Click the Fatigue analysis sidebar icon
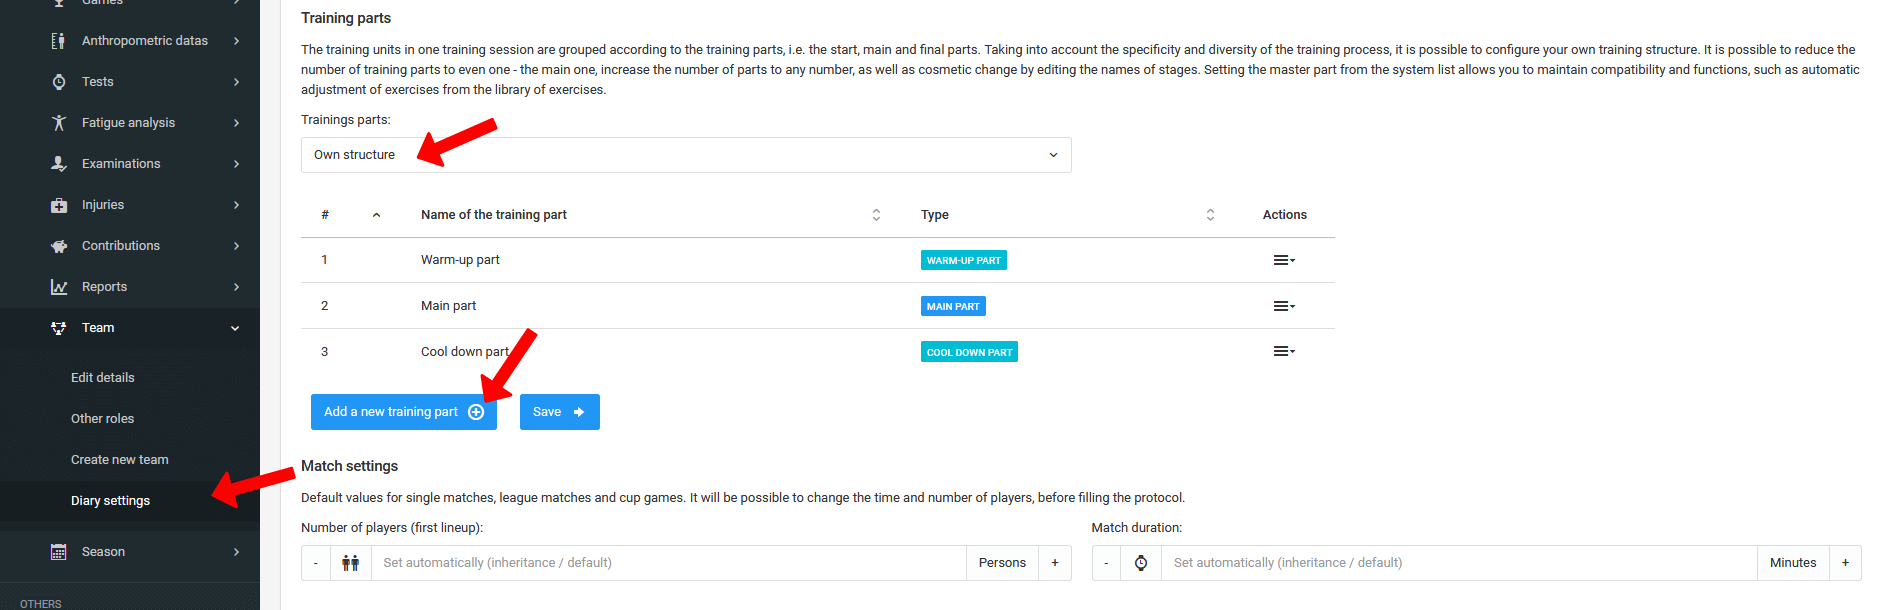This screenshot has width=1878, height=610. click(x=59, y=123)
